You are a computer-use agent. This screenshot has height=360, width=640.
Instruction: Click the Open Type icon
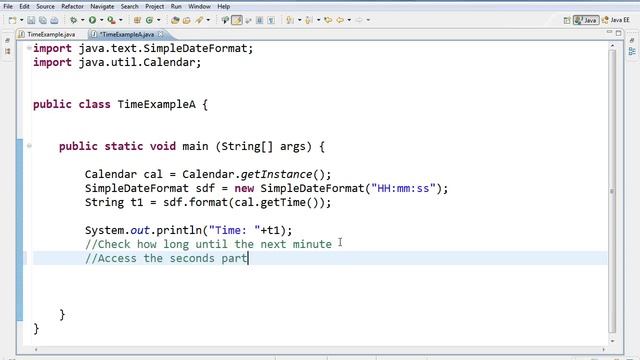[175, 20]
